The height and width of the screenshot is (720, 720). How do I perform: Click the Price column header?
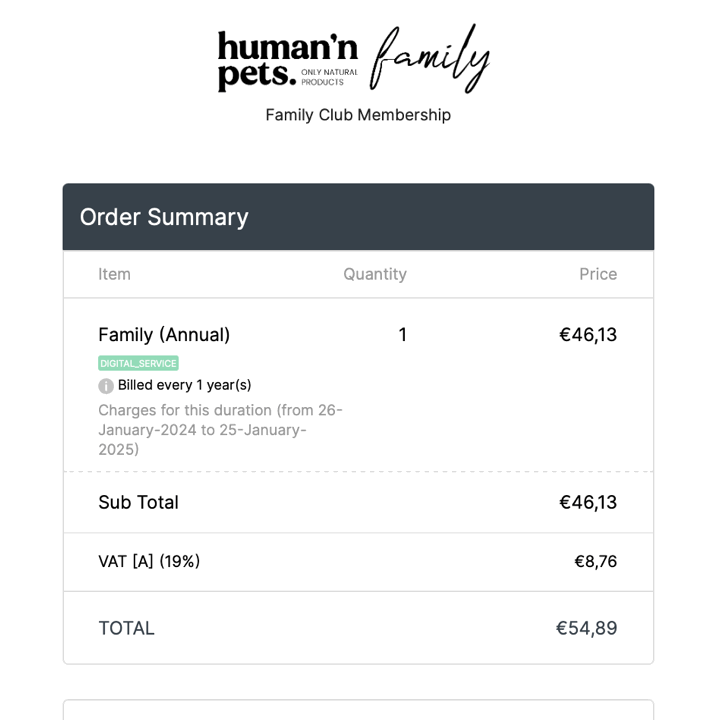point(598,274)
